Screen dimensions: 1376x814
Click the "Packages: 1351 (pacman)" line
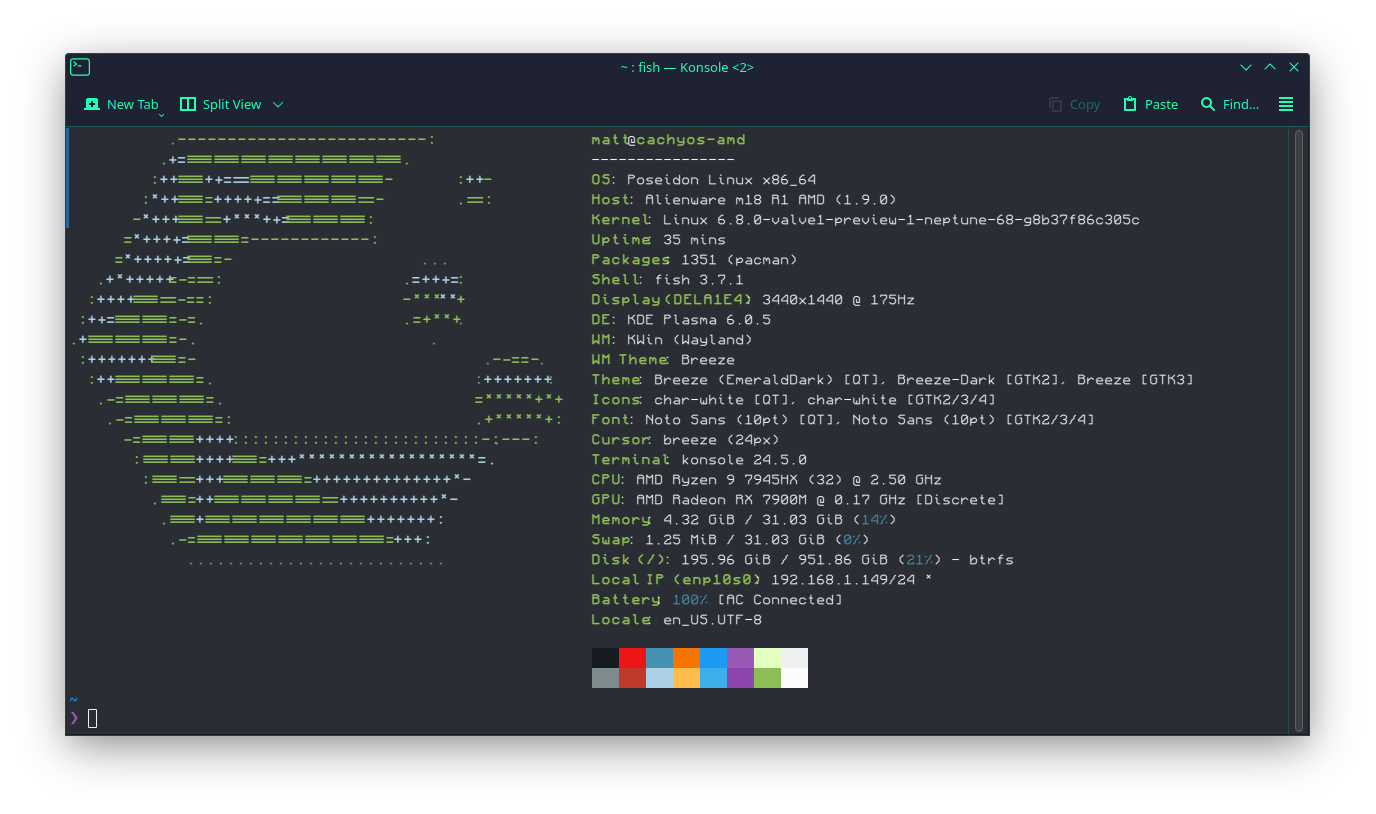[694, 260]
